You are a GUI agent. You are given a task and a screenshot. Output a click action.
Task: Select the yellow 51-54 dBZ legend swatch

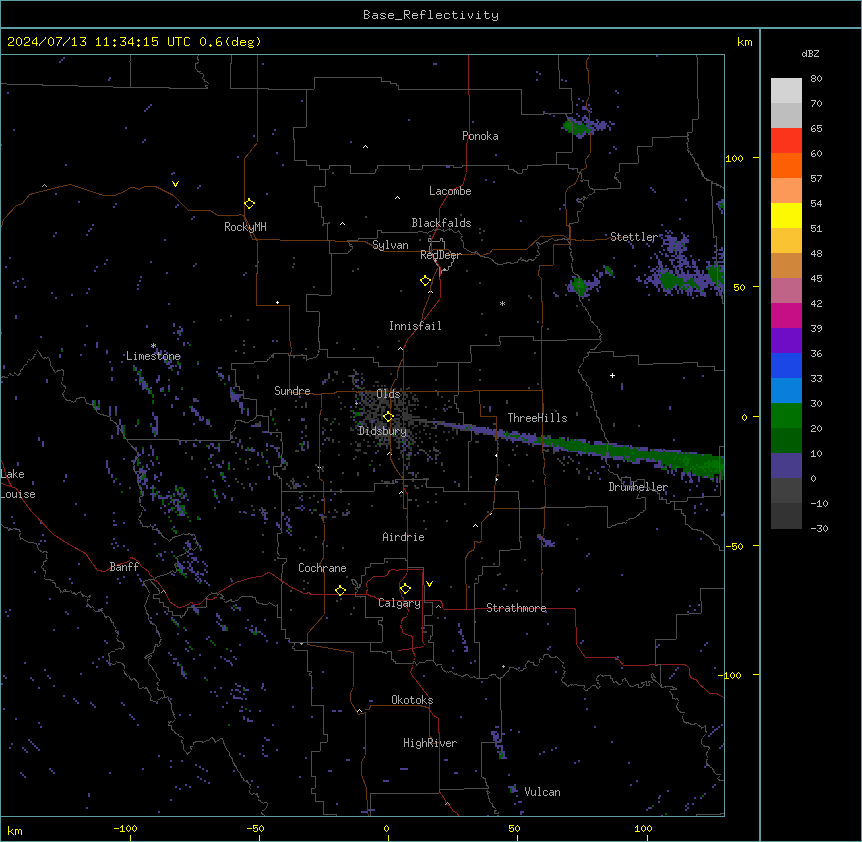pos(786,215)
